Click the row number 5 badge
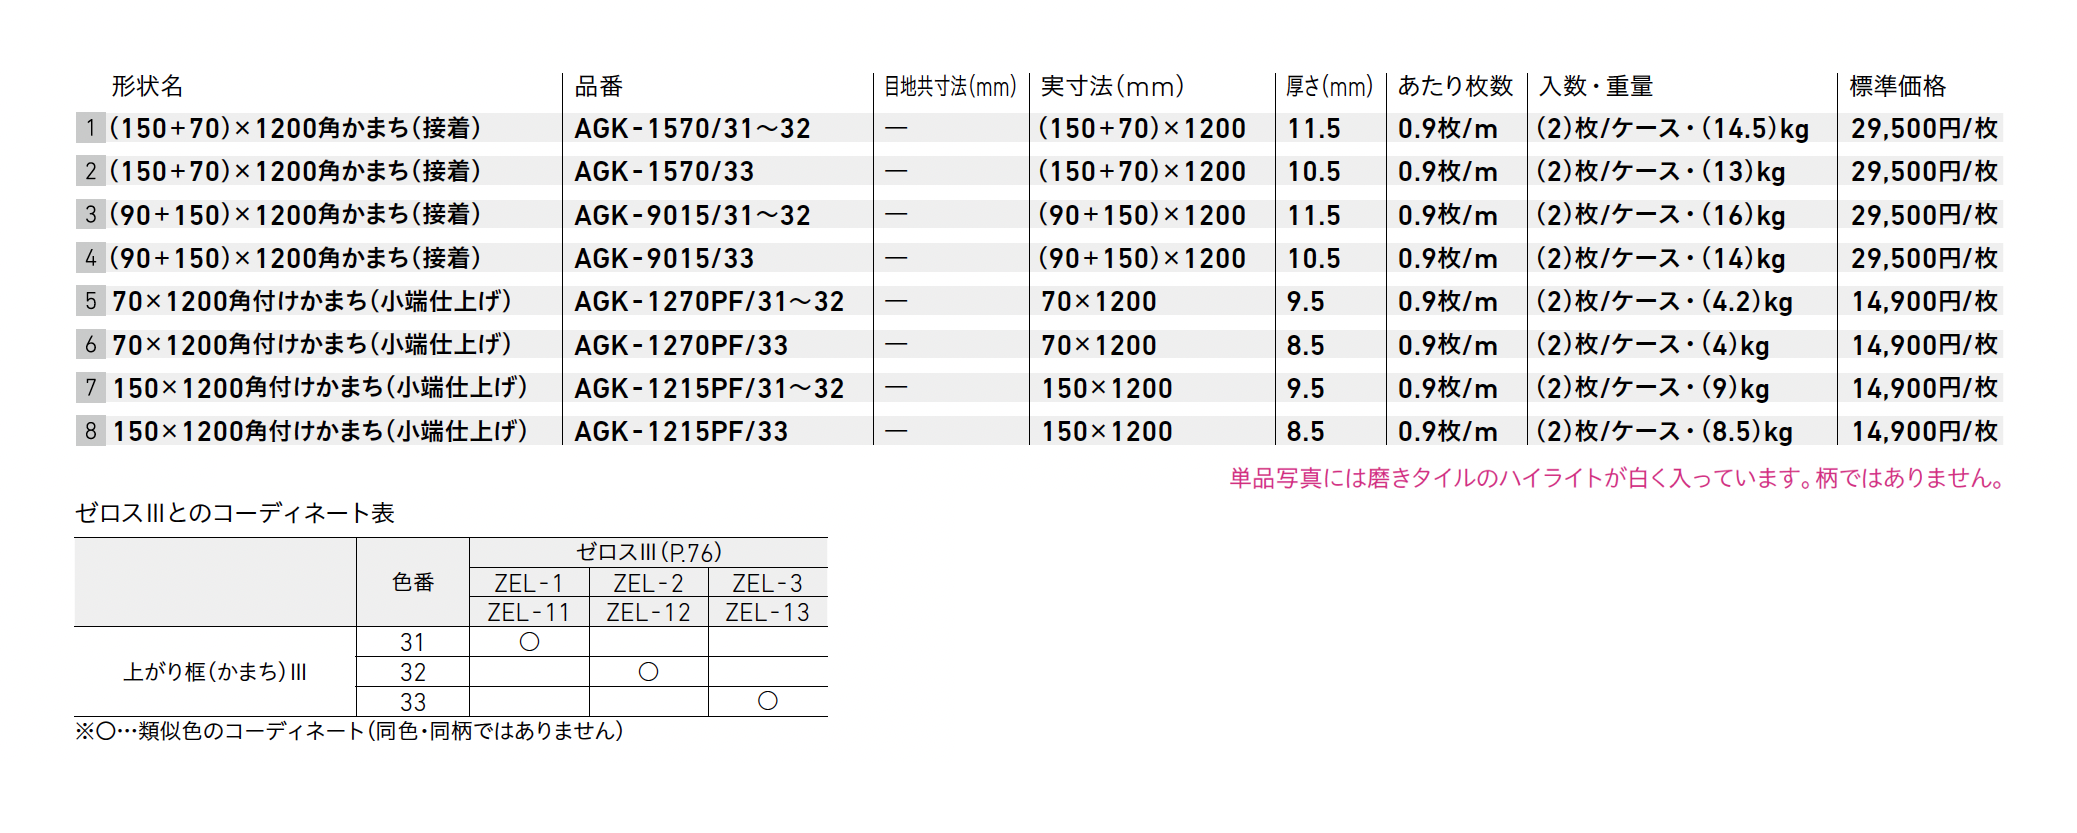 [90, 301]
